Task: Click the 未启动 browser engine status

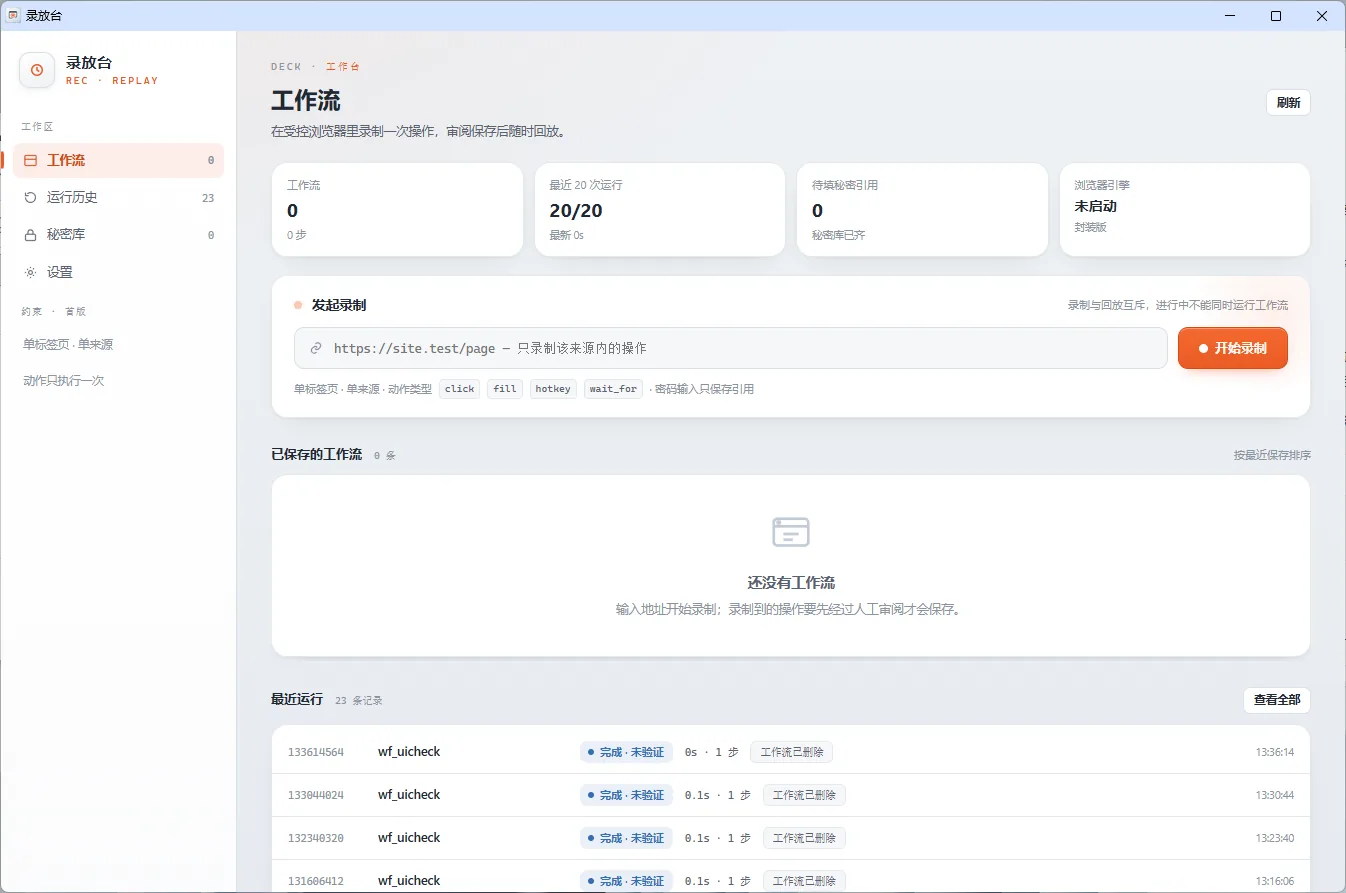Action: [x=1095, y=206]
